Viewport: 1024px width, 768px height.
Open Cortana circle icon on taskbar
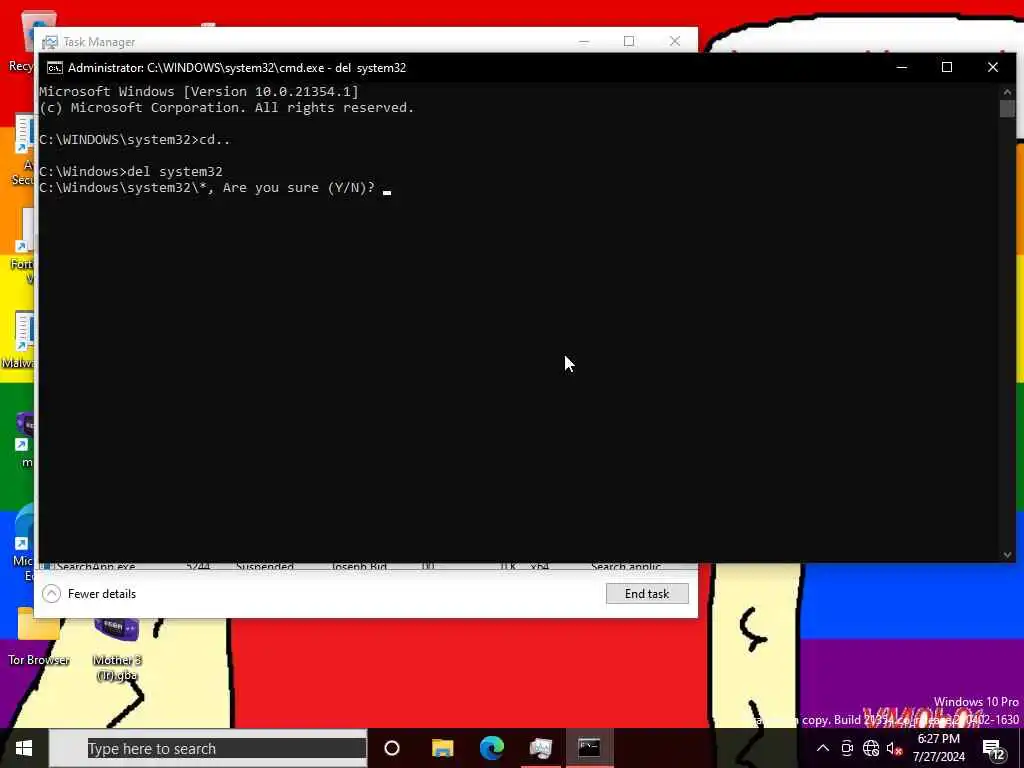(392, 748)
